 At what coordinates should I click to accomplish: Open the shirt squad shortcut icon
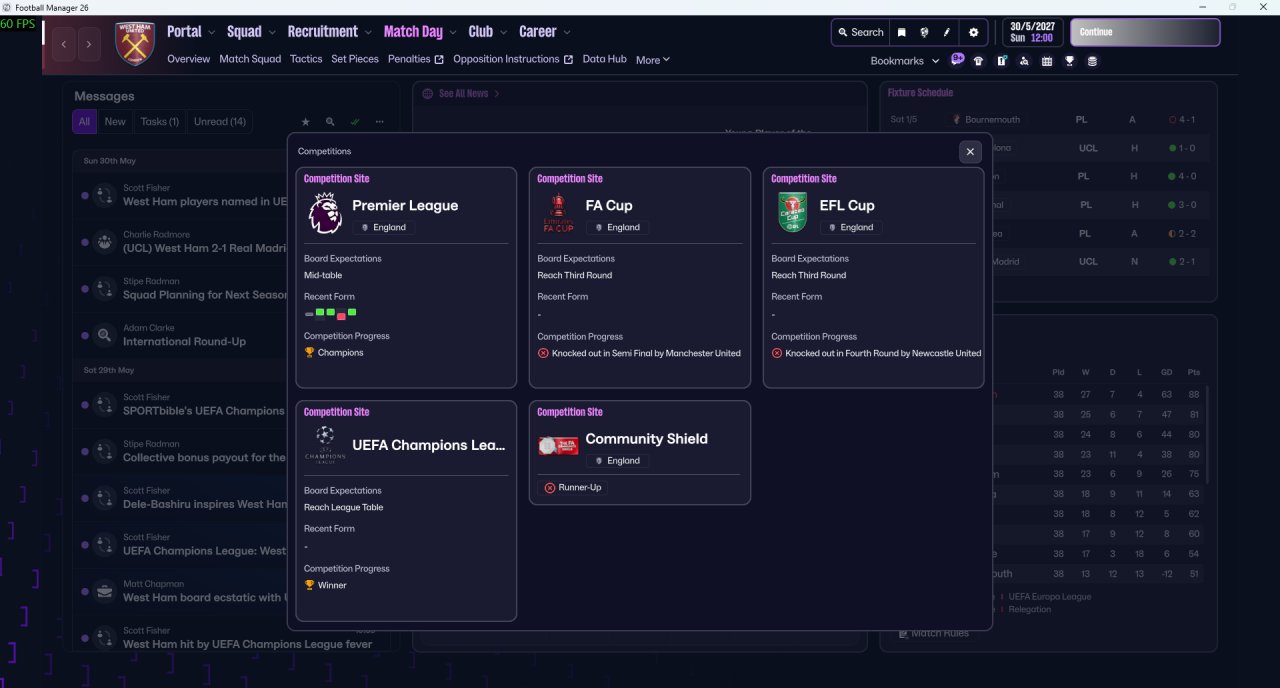(978, 61)
